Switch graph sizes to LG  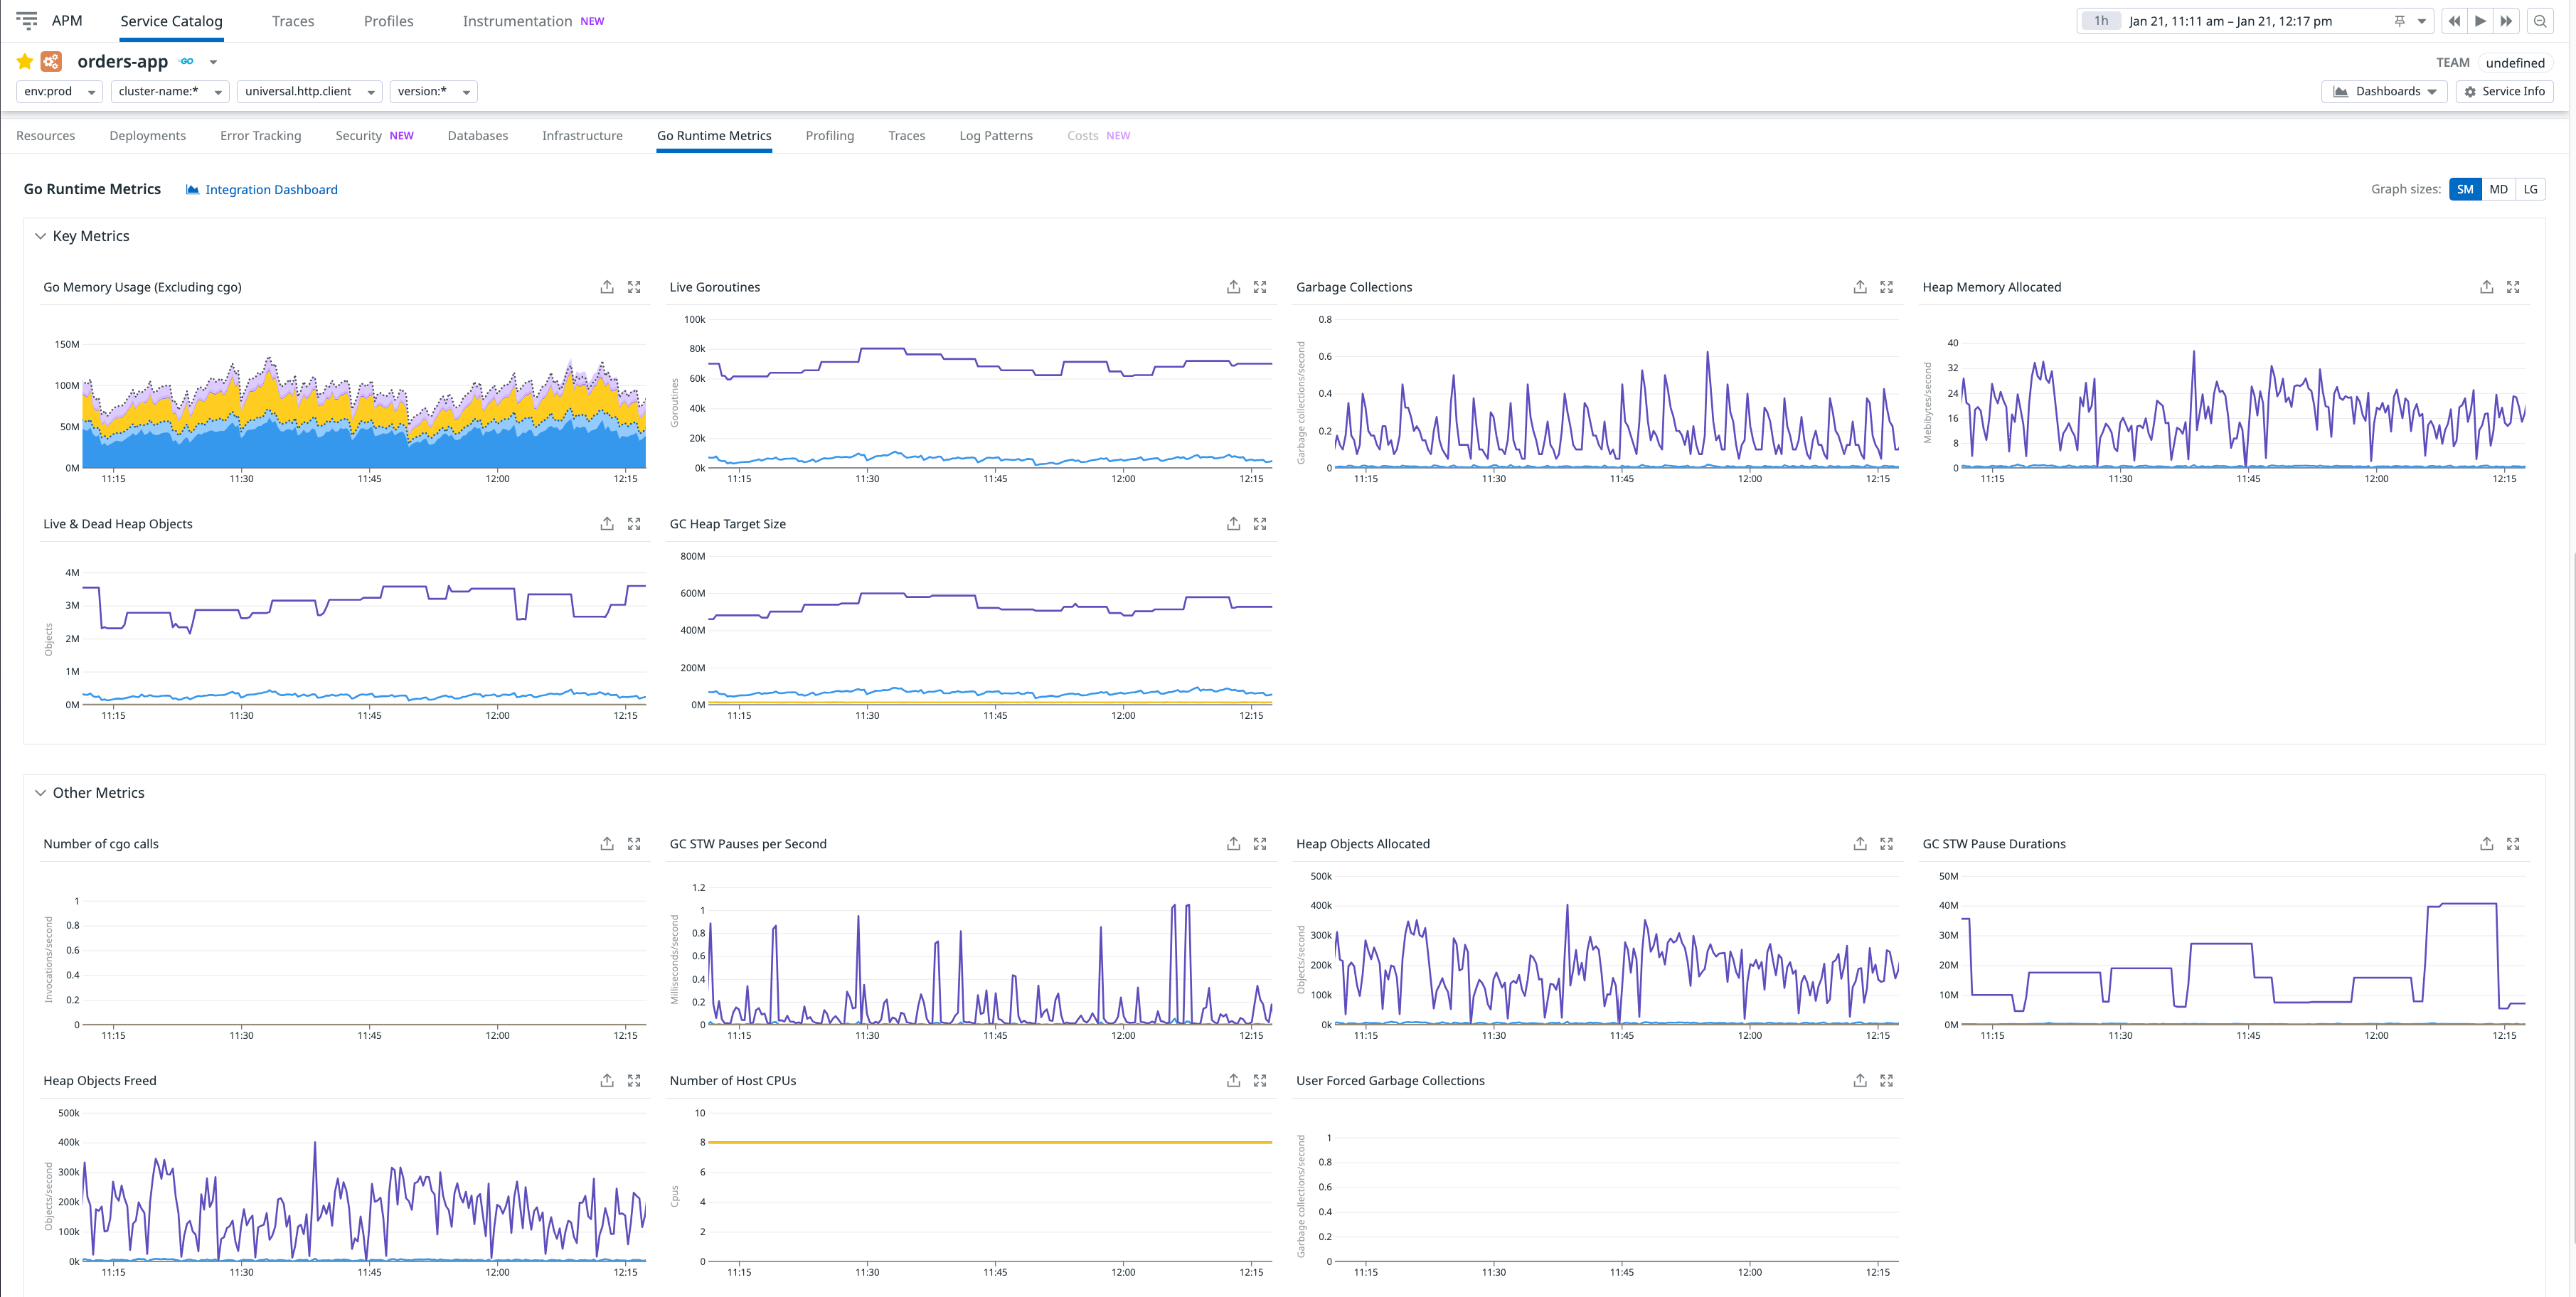click(x=2530, y=189)
